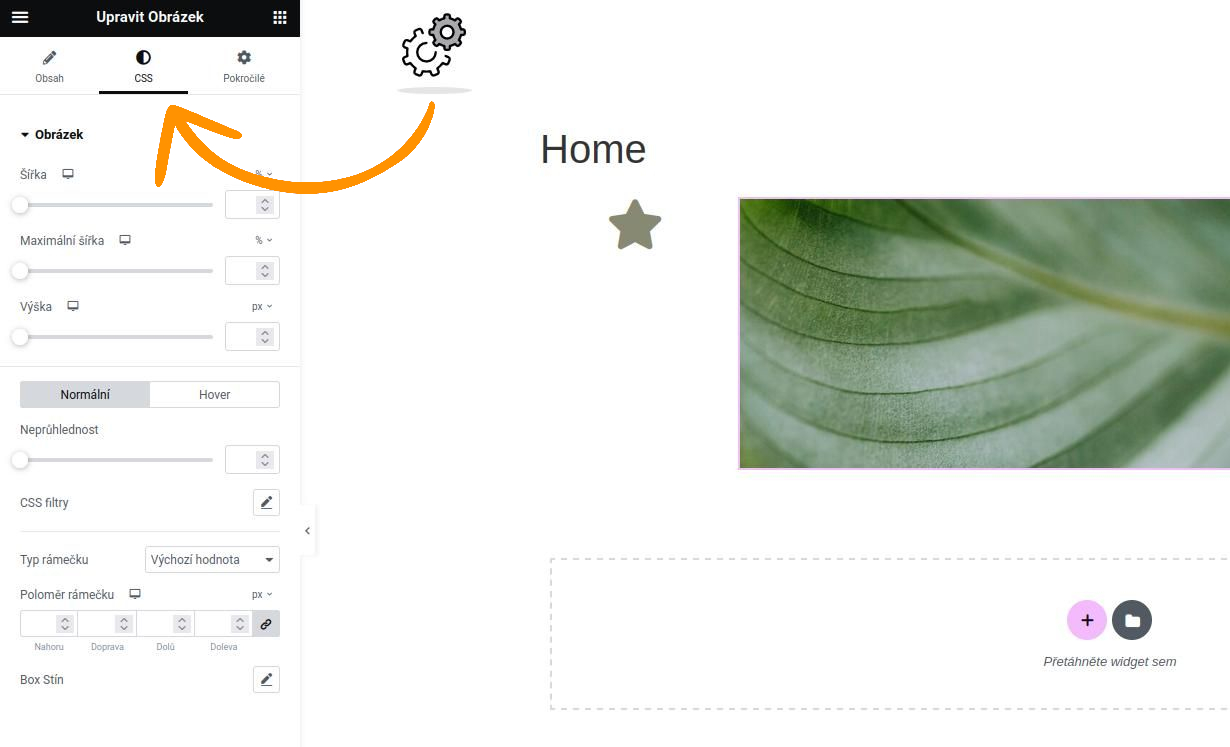Open the widgets grid icon
1230x747 pixels.
(x=280, y=17)
